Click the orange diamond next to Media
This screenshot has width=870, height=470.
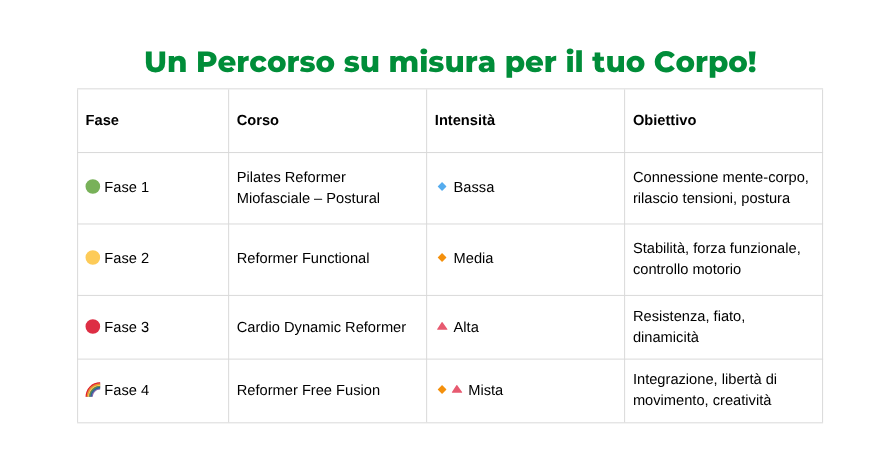tap(442, 257)
